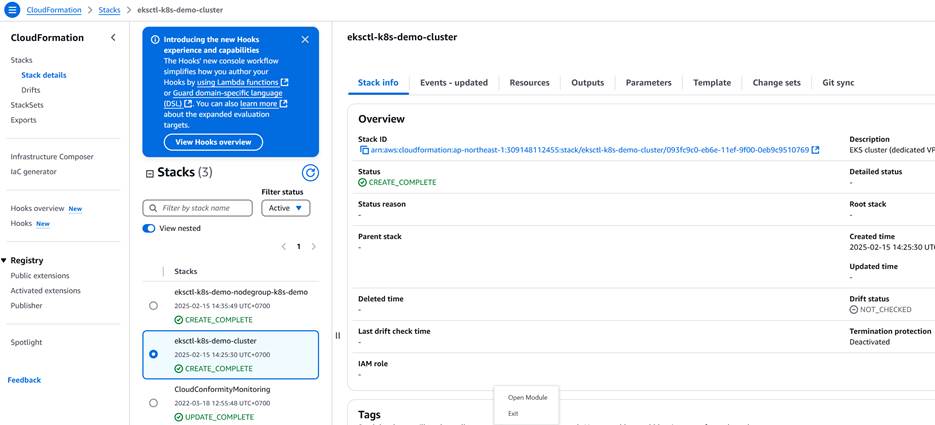Refresh the Stacks list

(310, 173)
